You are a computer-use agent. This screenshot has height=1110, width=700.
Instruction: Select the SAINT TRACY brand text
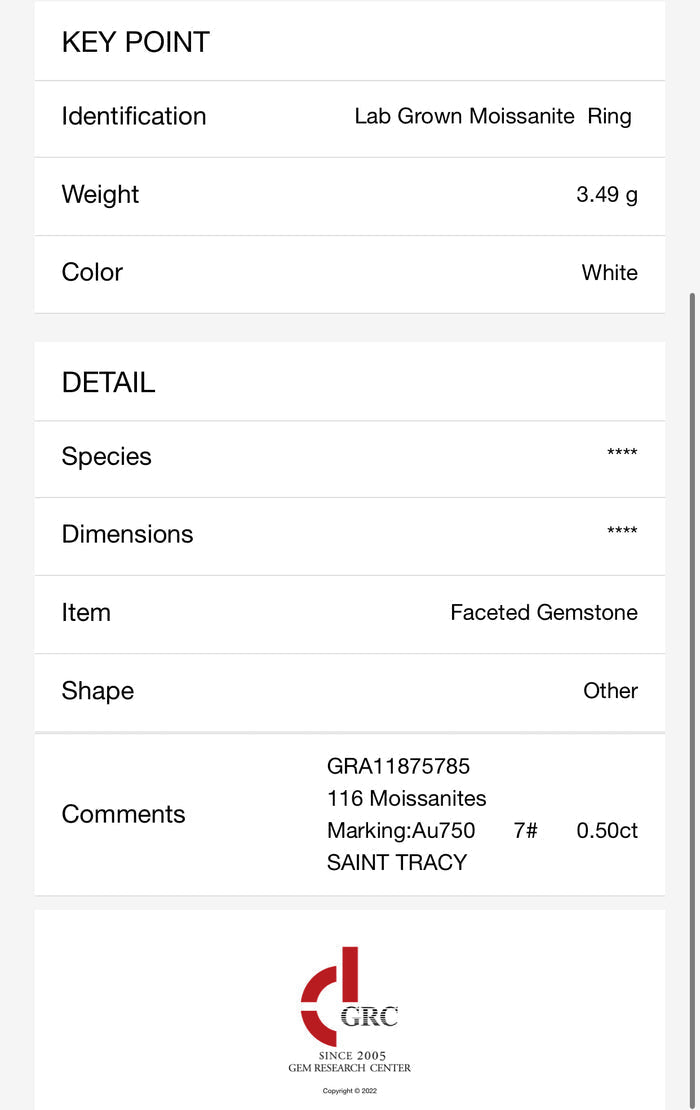click(x=396, y=862)
